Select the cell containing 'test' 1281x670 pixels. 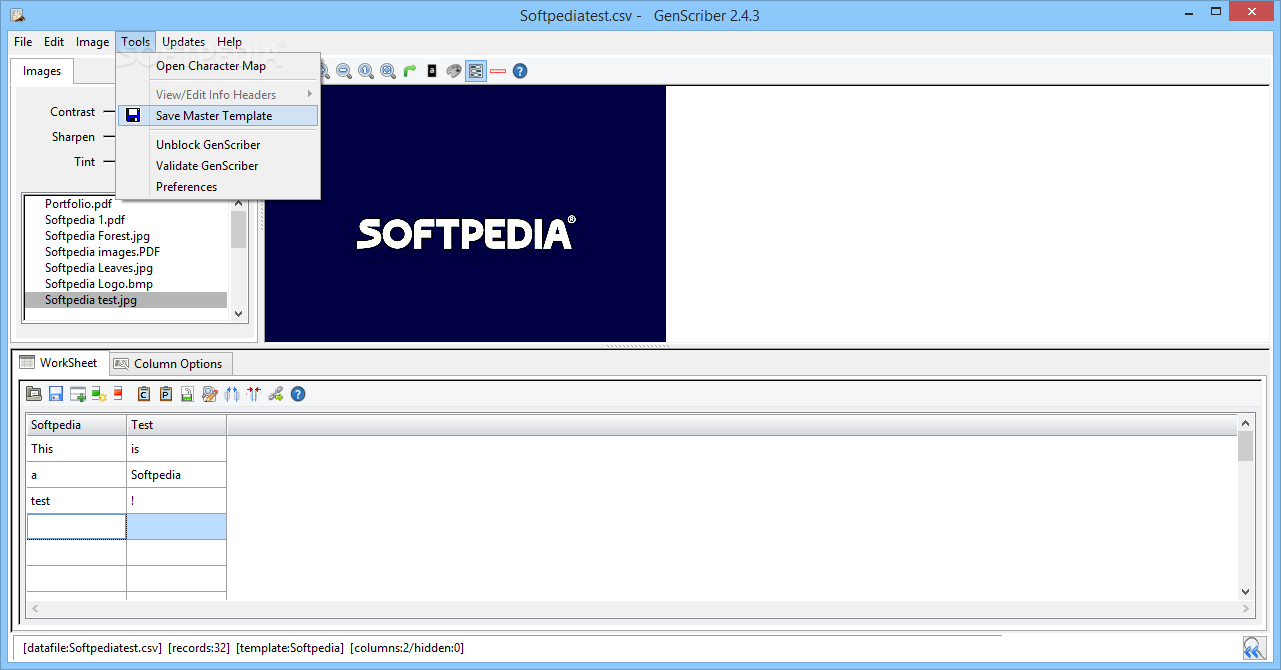tap(76, 501)
